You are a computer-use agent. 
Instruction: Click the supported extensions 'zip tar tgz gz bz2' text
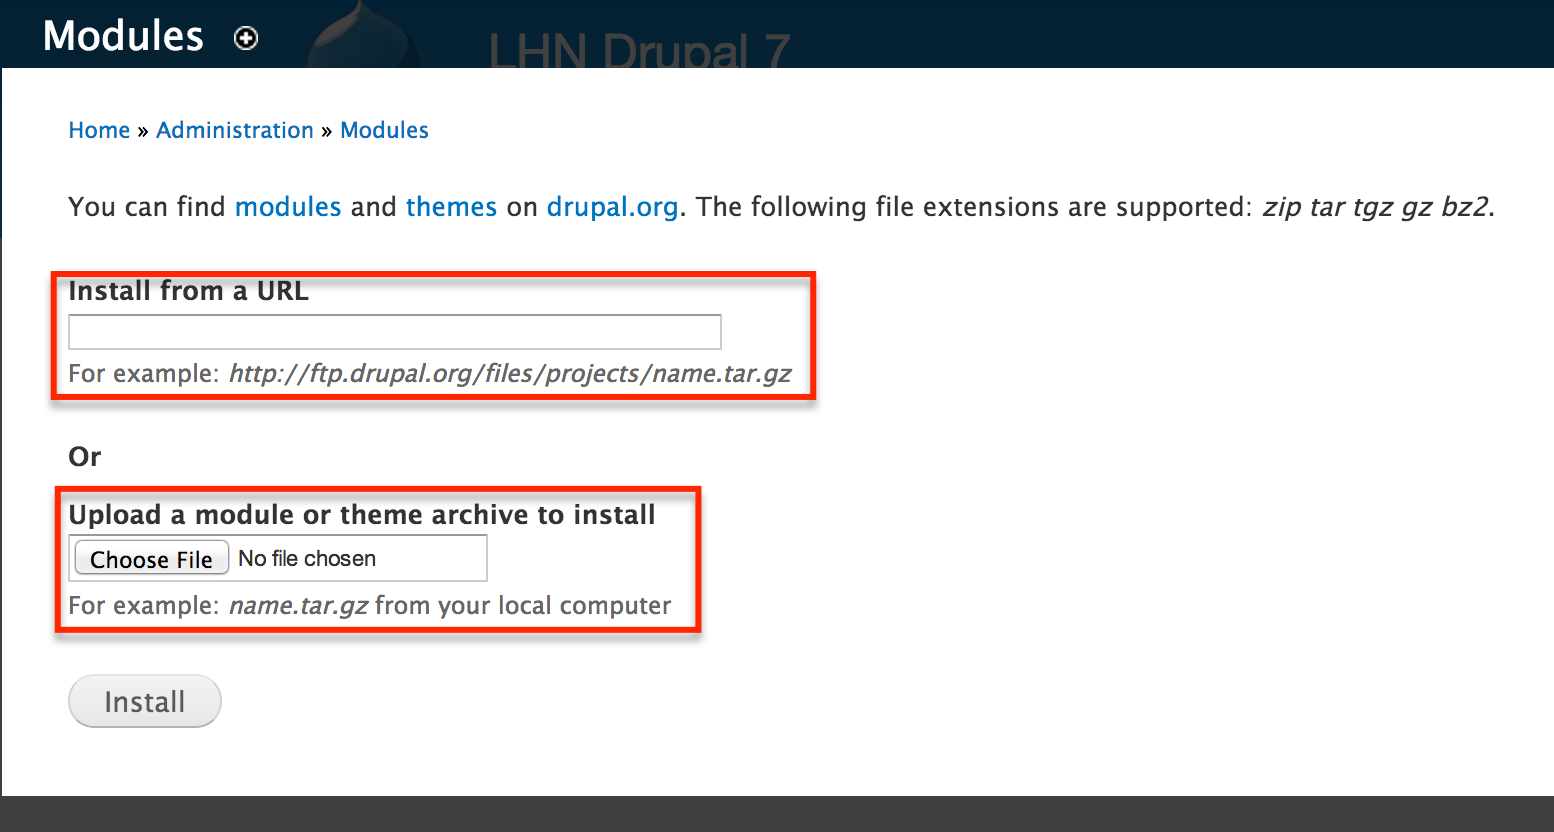(1375, 207)
